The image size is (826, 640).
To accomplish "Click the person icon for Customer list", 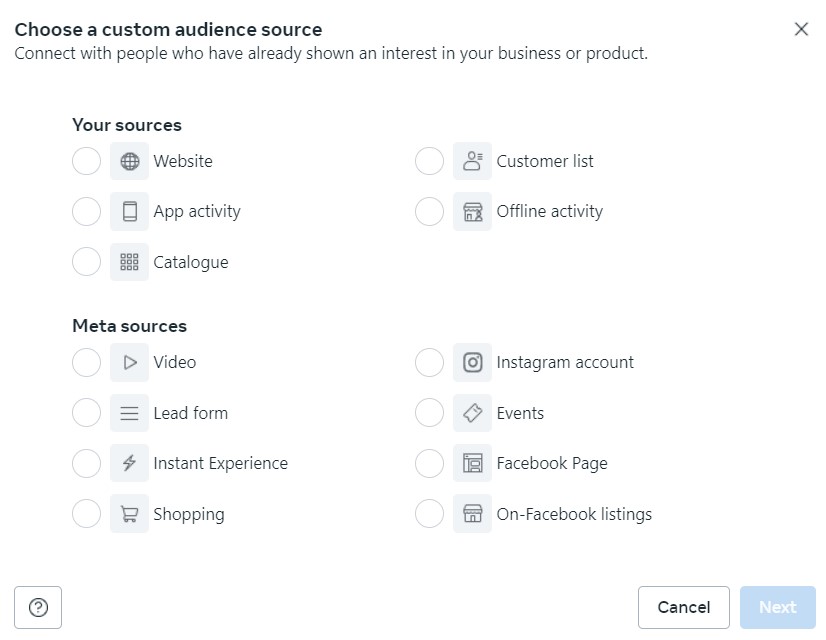I will click(x=473, y=161).
